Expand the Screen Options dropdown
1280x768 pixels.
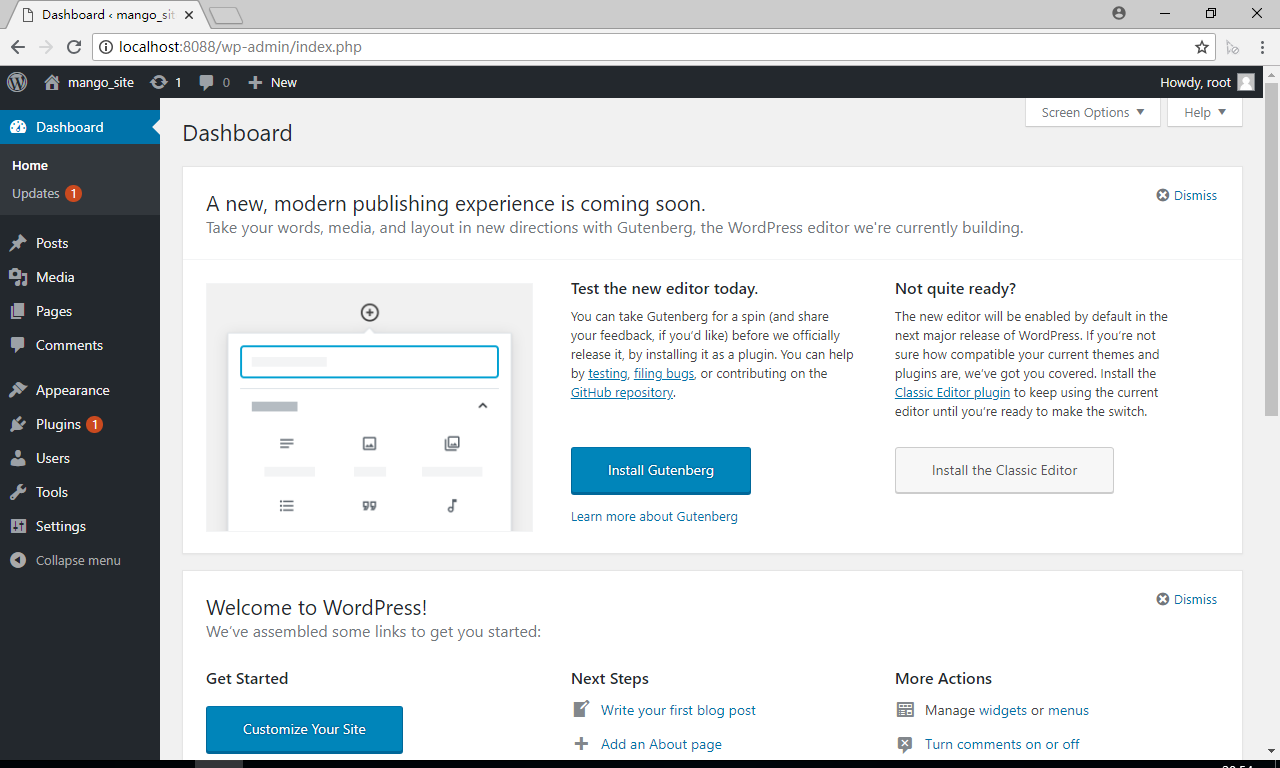[1093, 112]
